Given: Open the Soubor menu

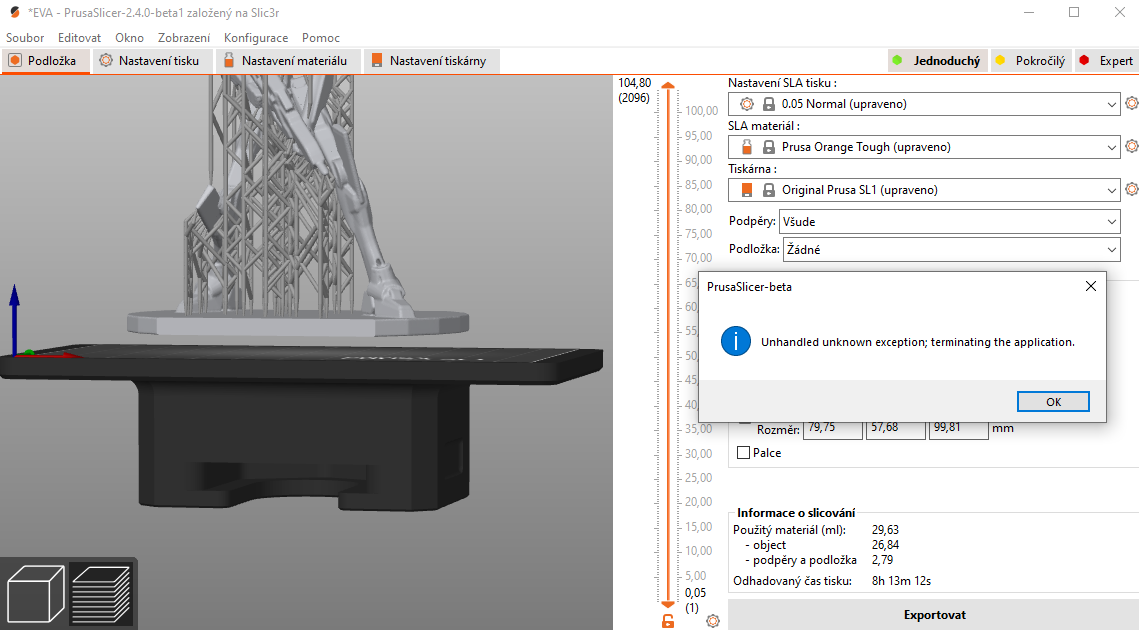Looking at the screenshot, I should pos(25,38).
